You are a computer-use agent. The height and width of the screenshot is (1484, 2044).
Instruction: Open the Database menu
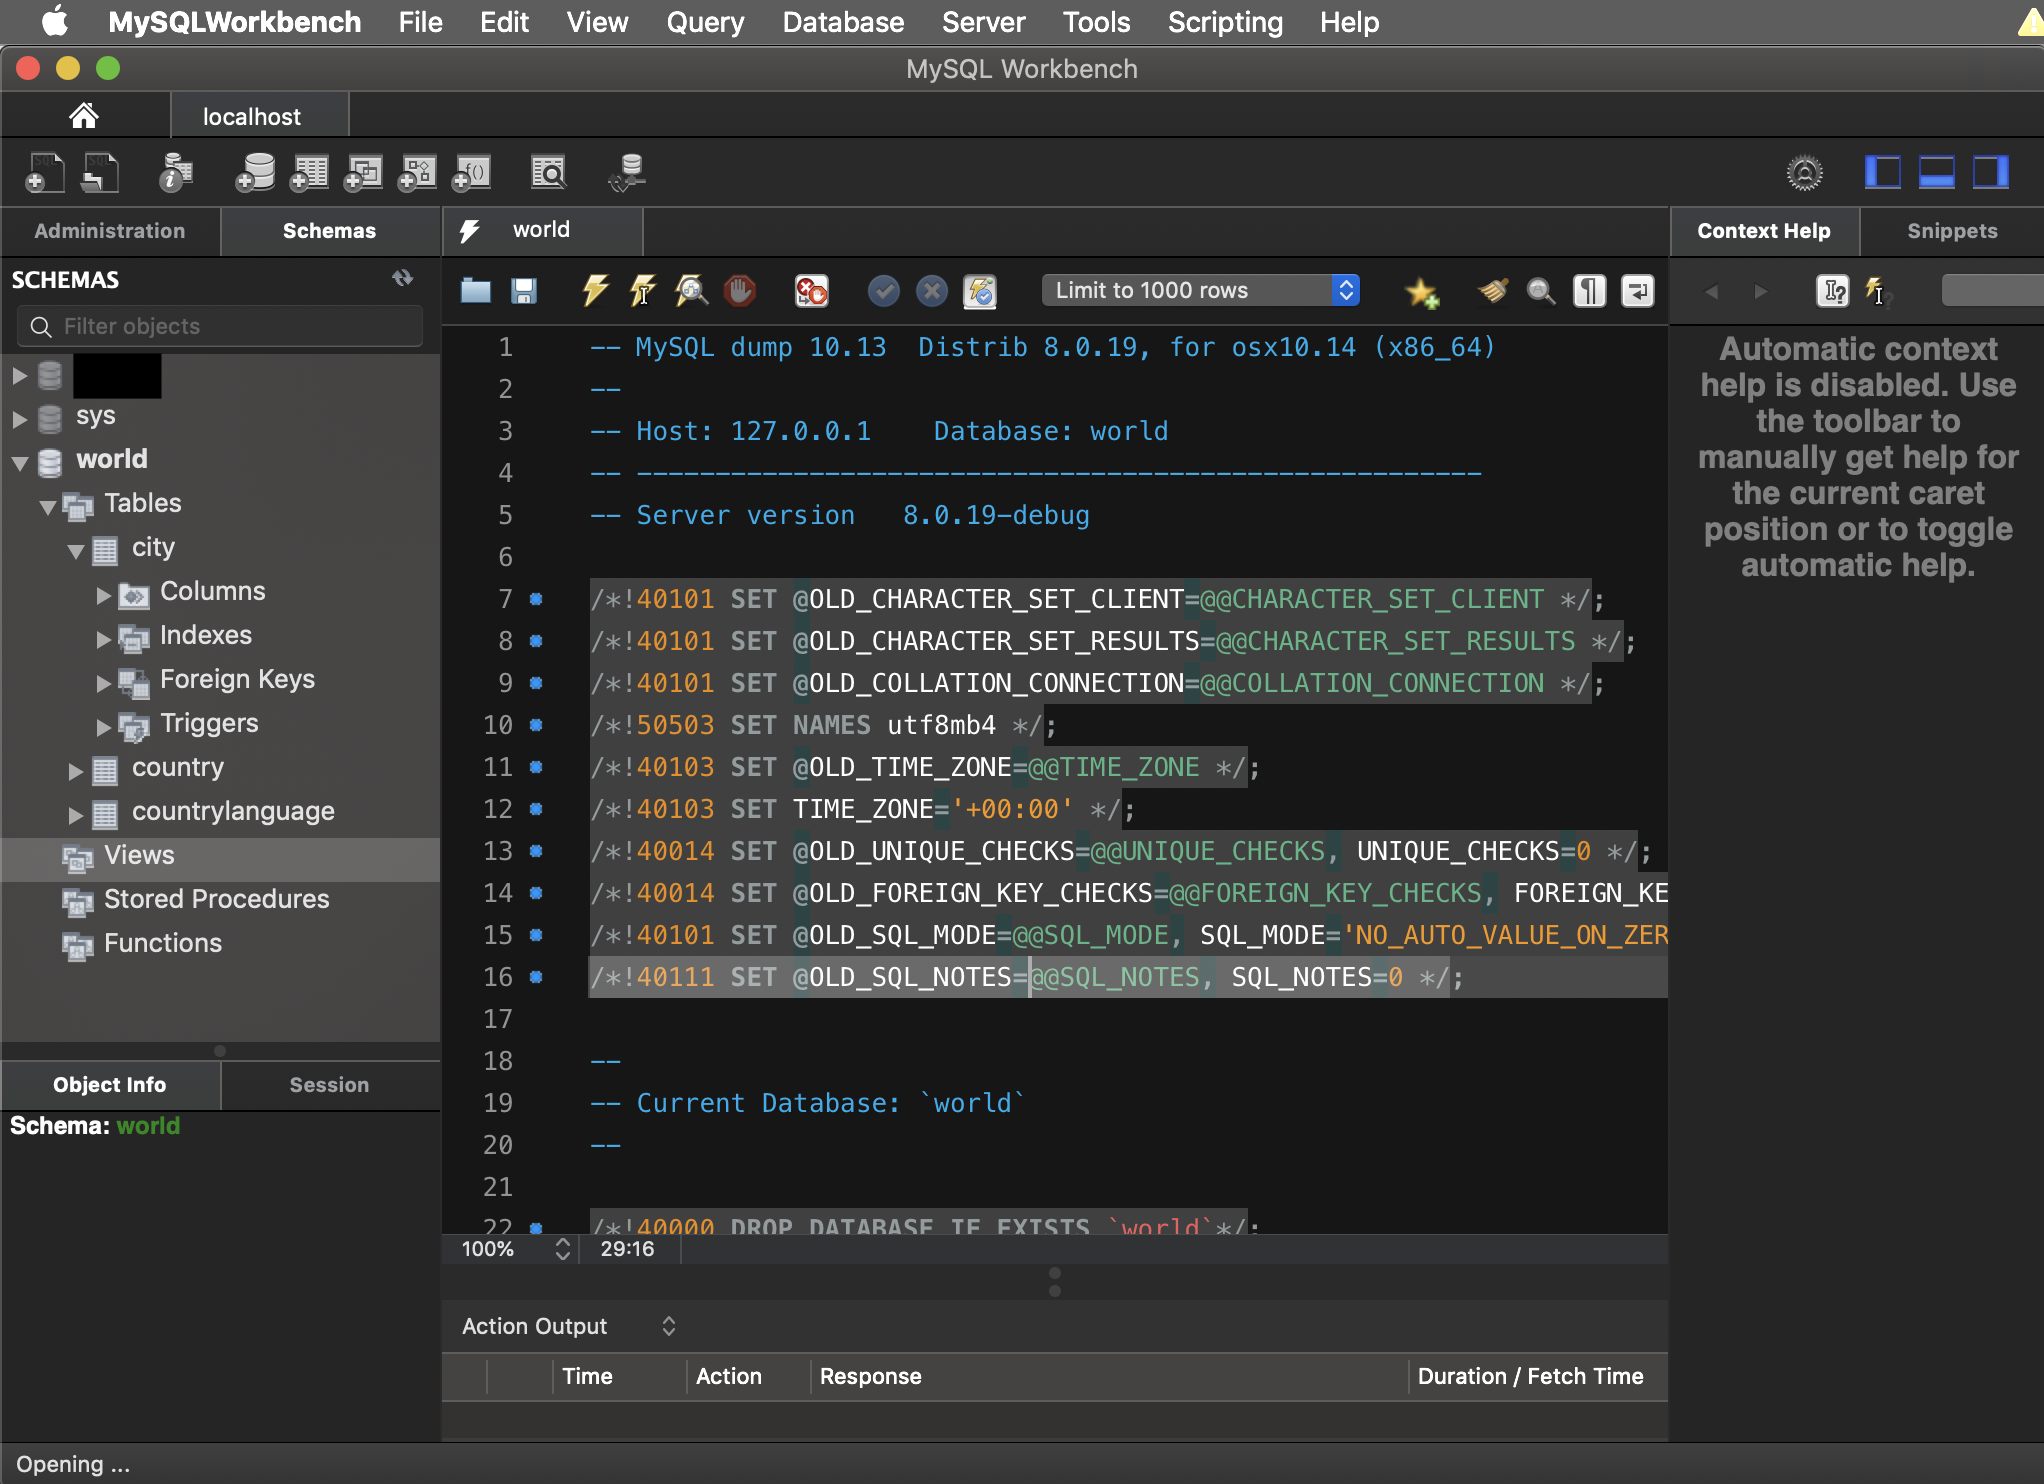[843, 22]
